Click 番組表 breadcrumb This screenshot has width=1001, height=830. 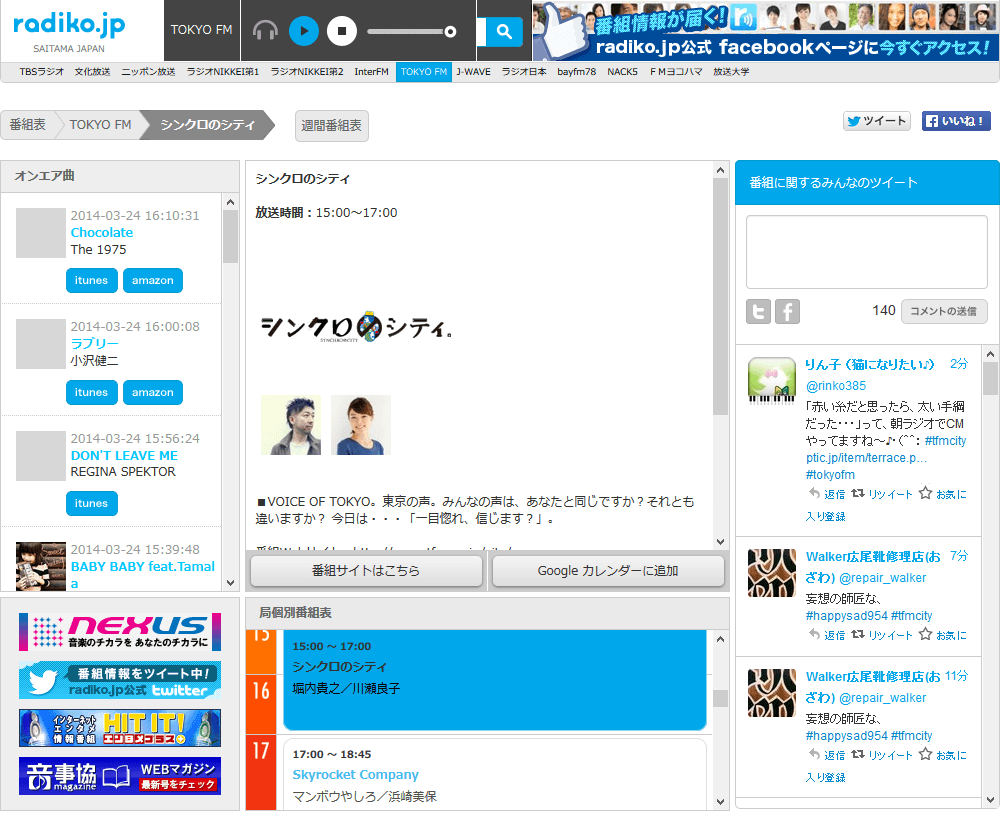[27, 124]
